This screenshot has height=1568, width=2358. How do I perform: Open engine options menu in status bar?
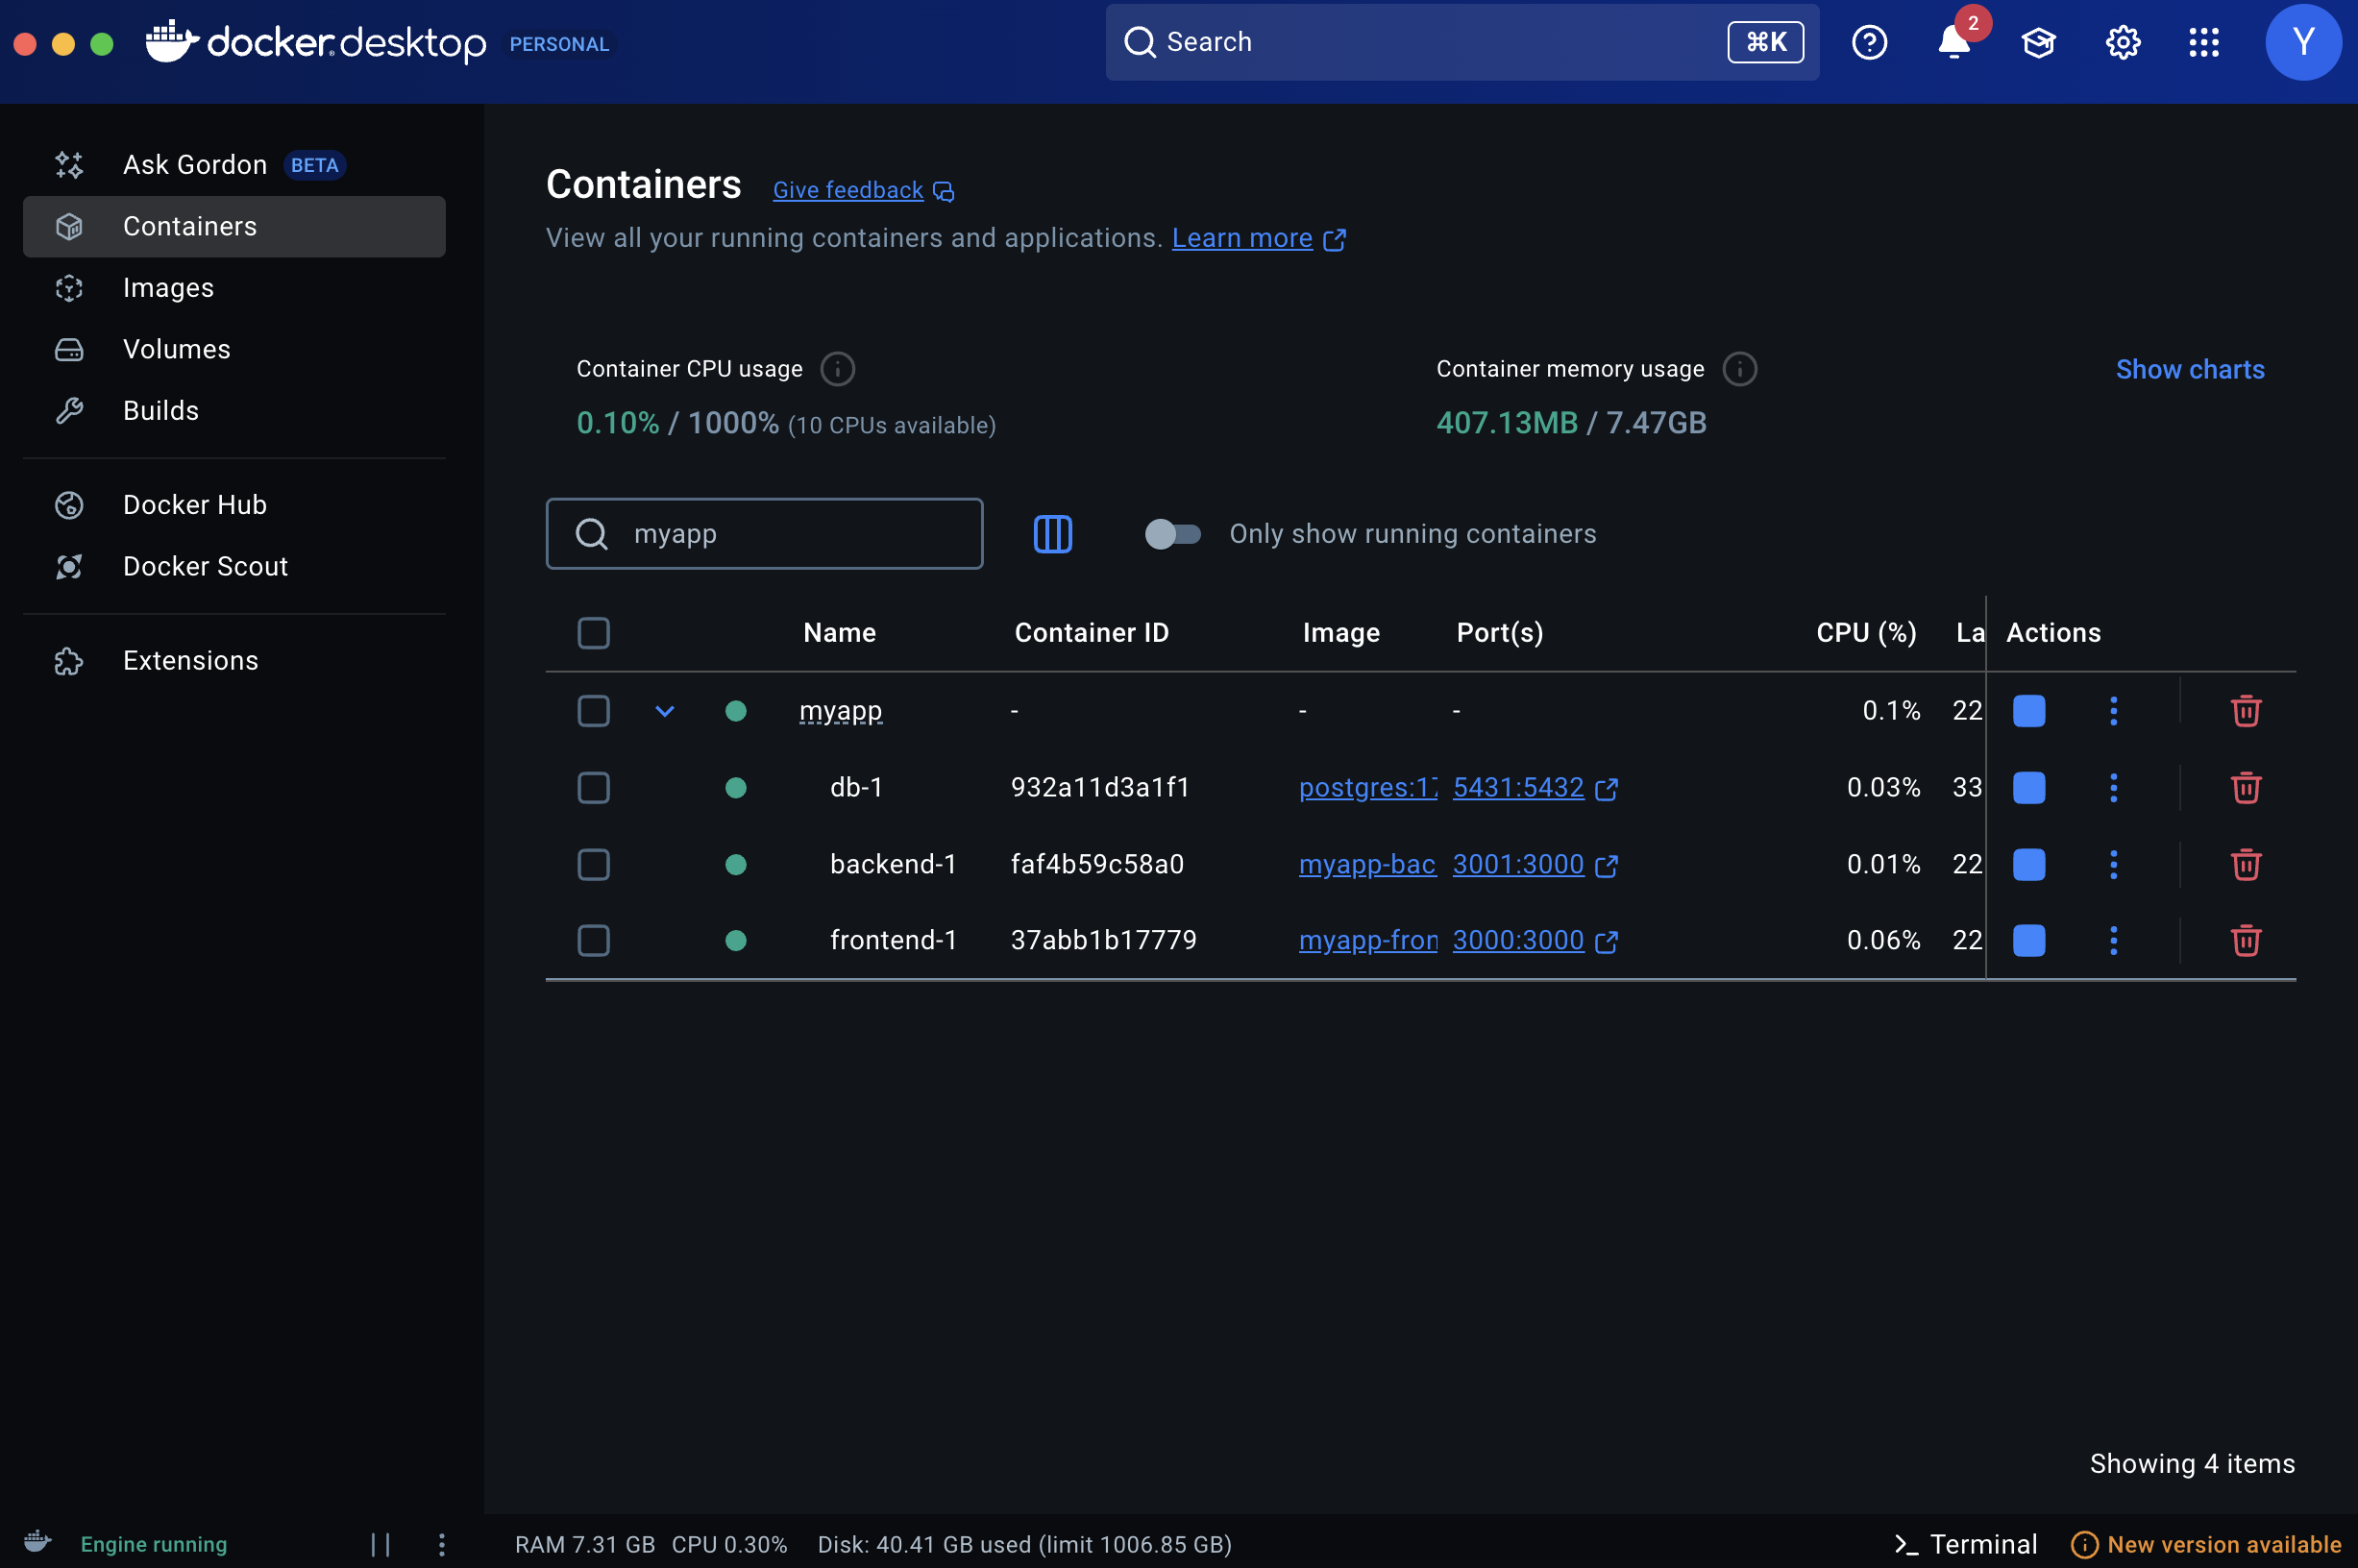point(441,1544)
